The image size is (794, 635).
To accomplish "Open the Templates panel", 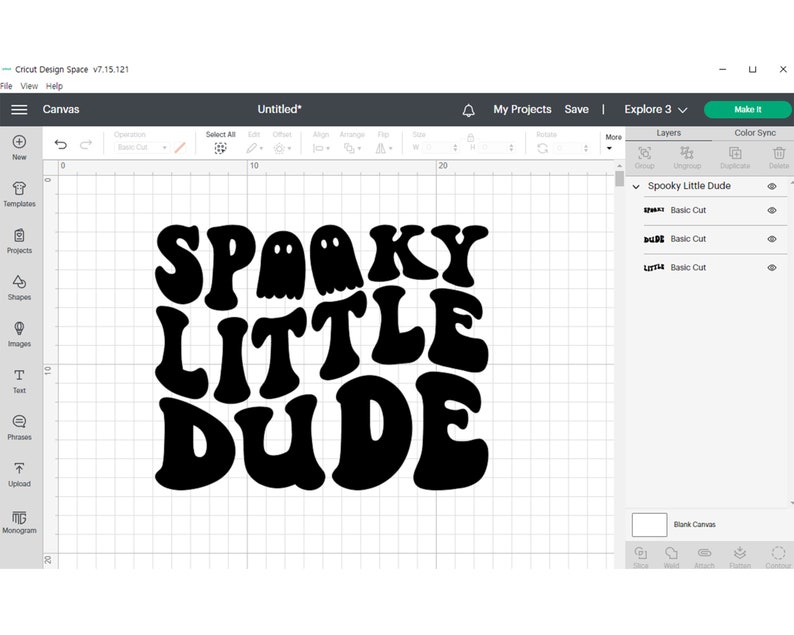I will 19,189.
